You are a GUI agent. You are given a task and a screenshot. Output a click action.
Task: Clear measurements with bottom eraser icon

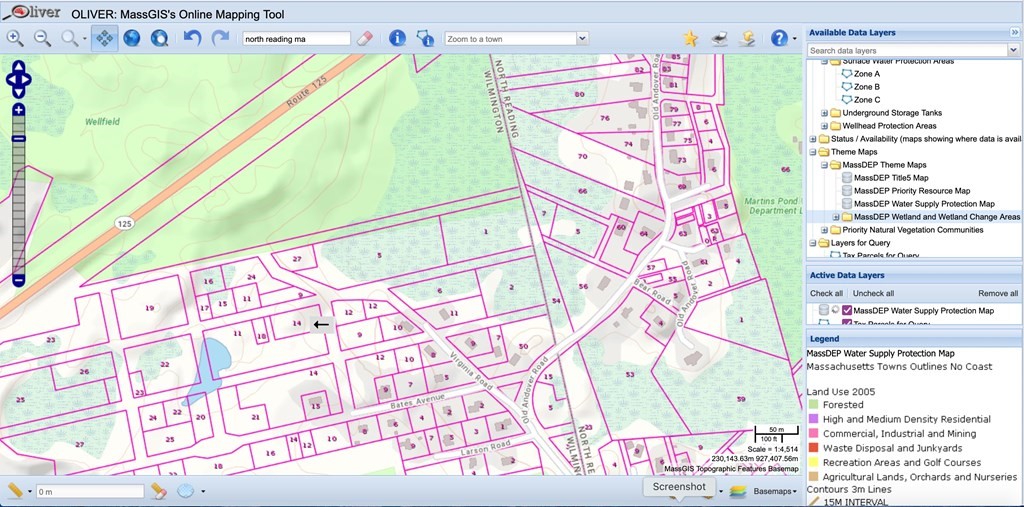click(158, 491)
